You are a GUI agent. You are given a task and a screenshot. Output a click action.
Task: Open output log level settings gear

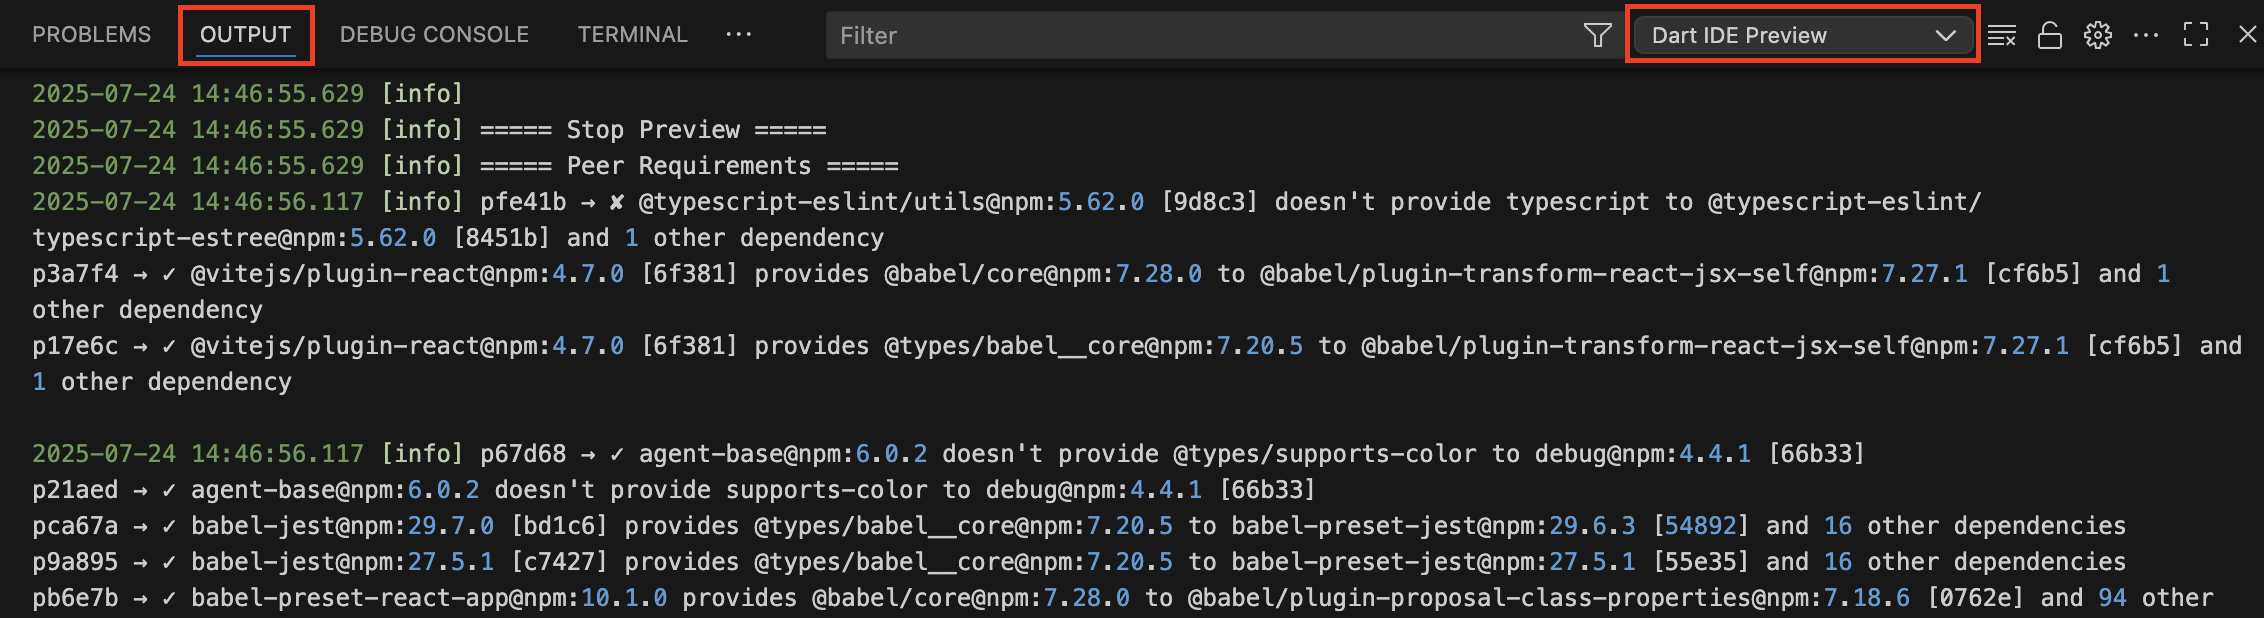(x=2097, y=36)
